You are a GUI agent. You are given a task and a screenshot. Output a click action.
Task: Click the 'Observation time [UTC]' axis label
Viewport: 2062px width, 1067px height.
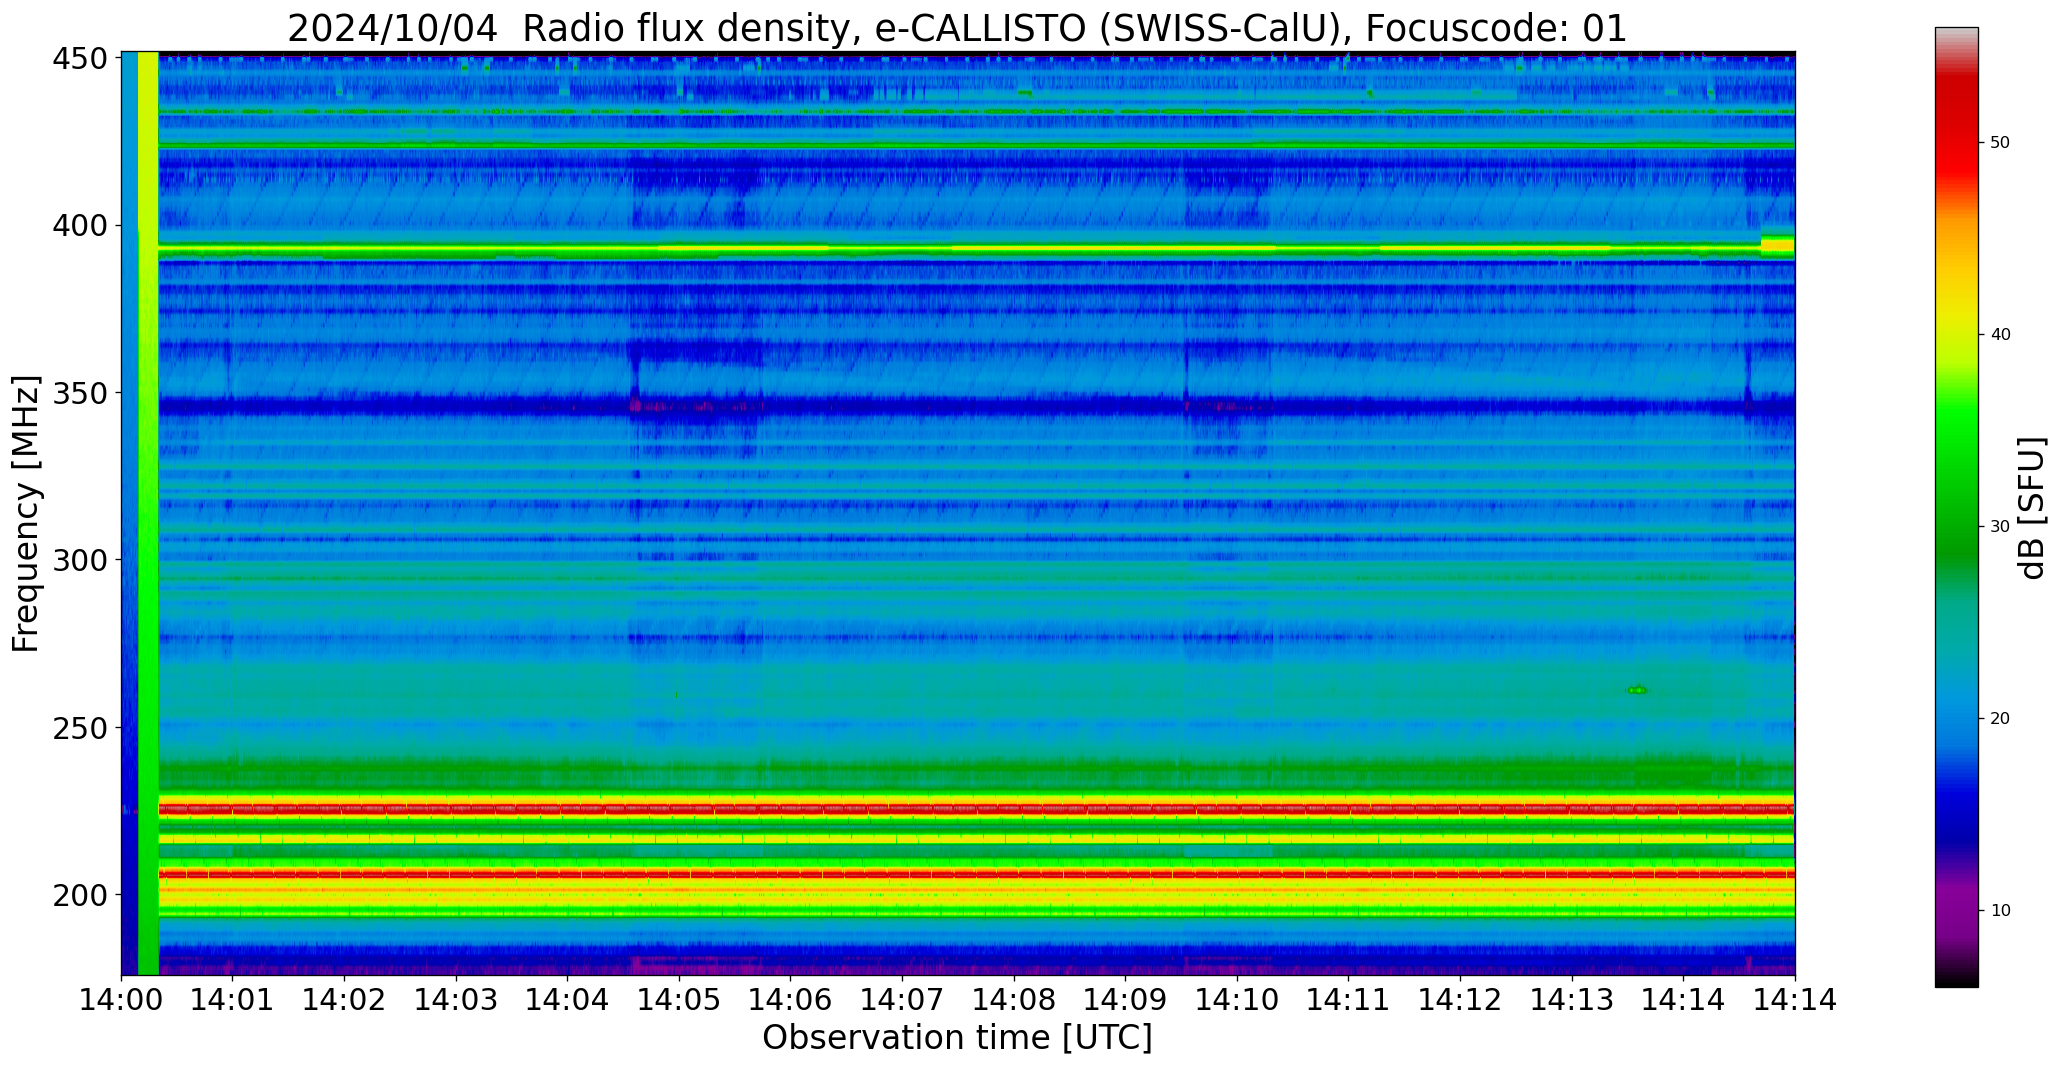pyautogui.click(x=957, y=1038)
